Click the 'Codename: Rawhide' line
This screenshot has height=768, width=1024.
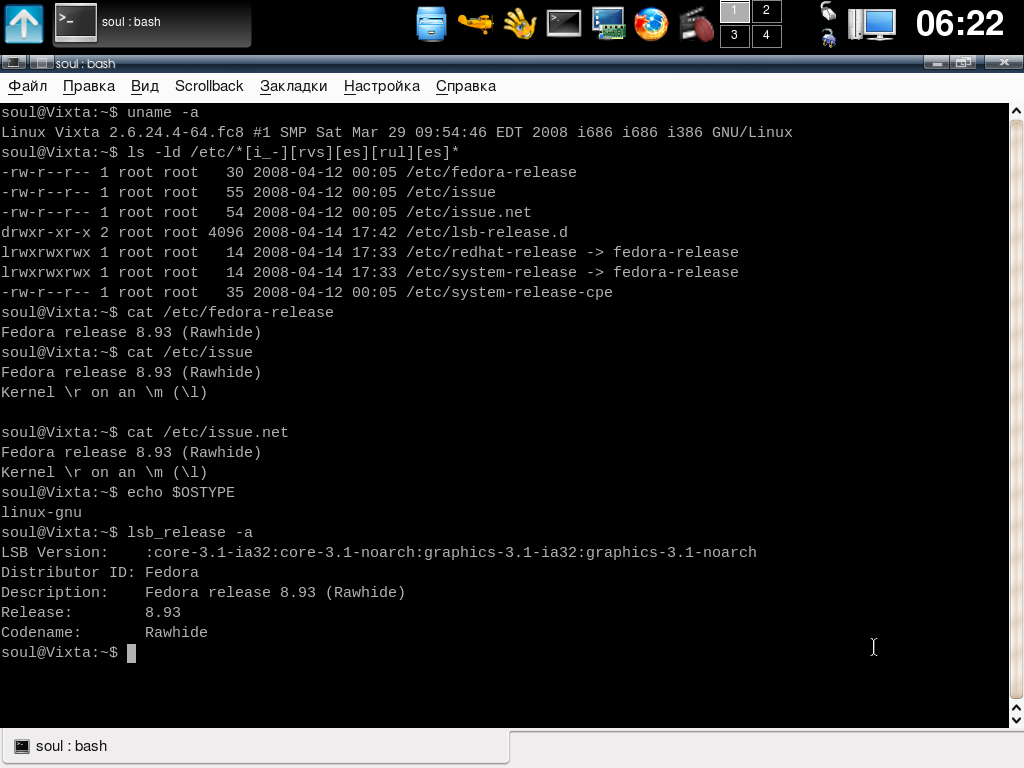[x=104, y=633]
